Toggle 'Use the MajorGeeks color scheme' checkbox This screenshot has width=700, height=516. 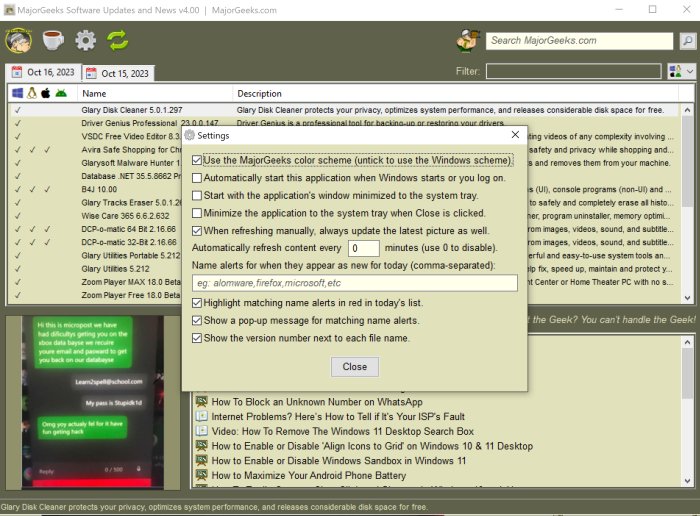tap(197, 160)
